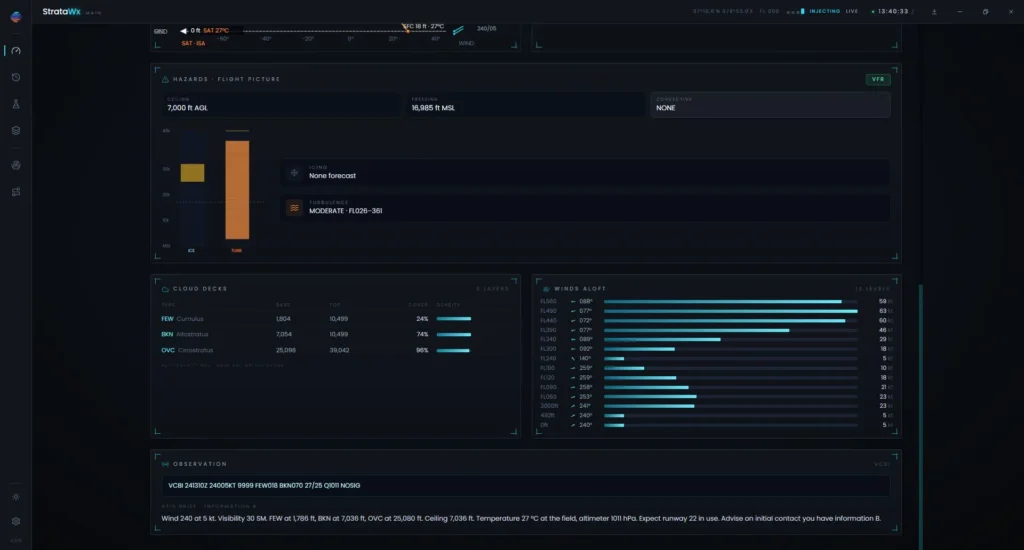The height and width of the screenshot is (550, 1024).
Task: Click the Cloud Decks cloud icon
Action: (165, 289)
